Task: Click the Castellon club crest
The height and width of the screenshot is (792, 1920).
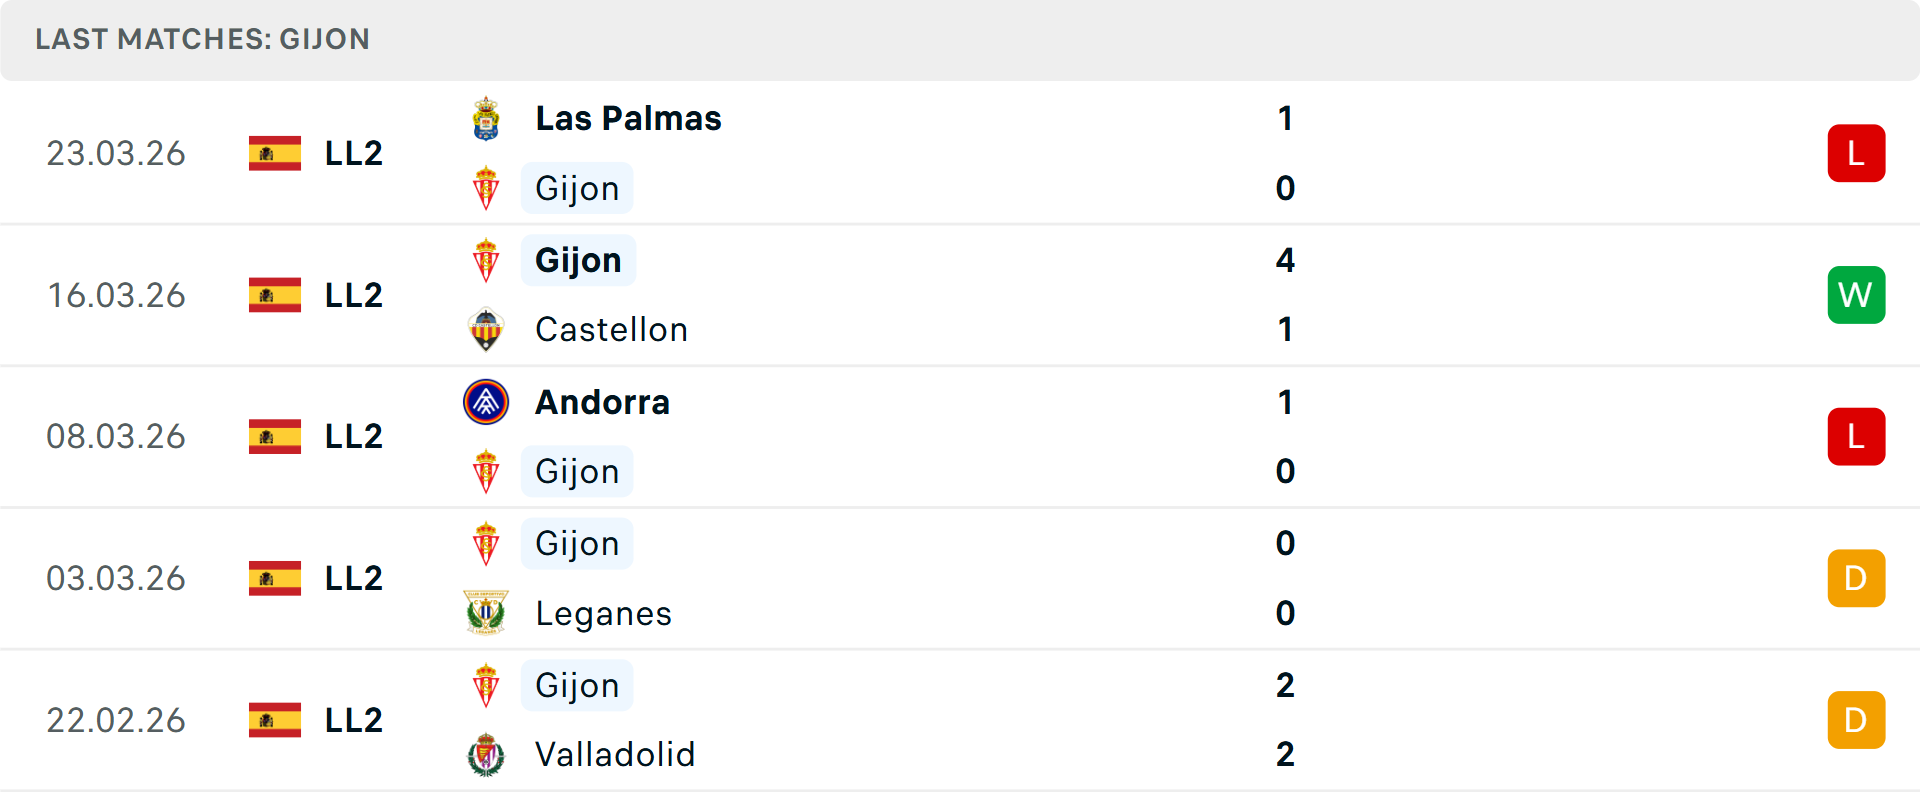Action: [x=487, y=330]
